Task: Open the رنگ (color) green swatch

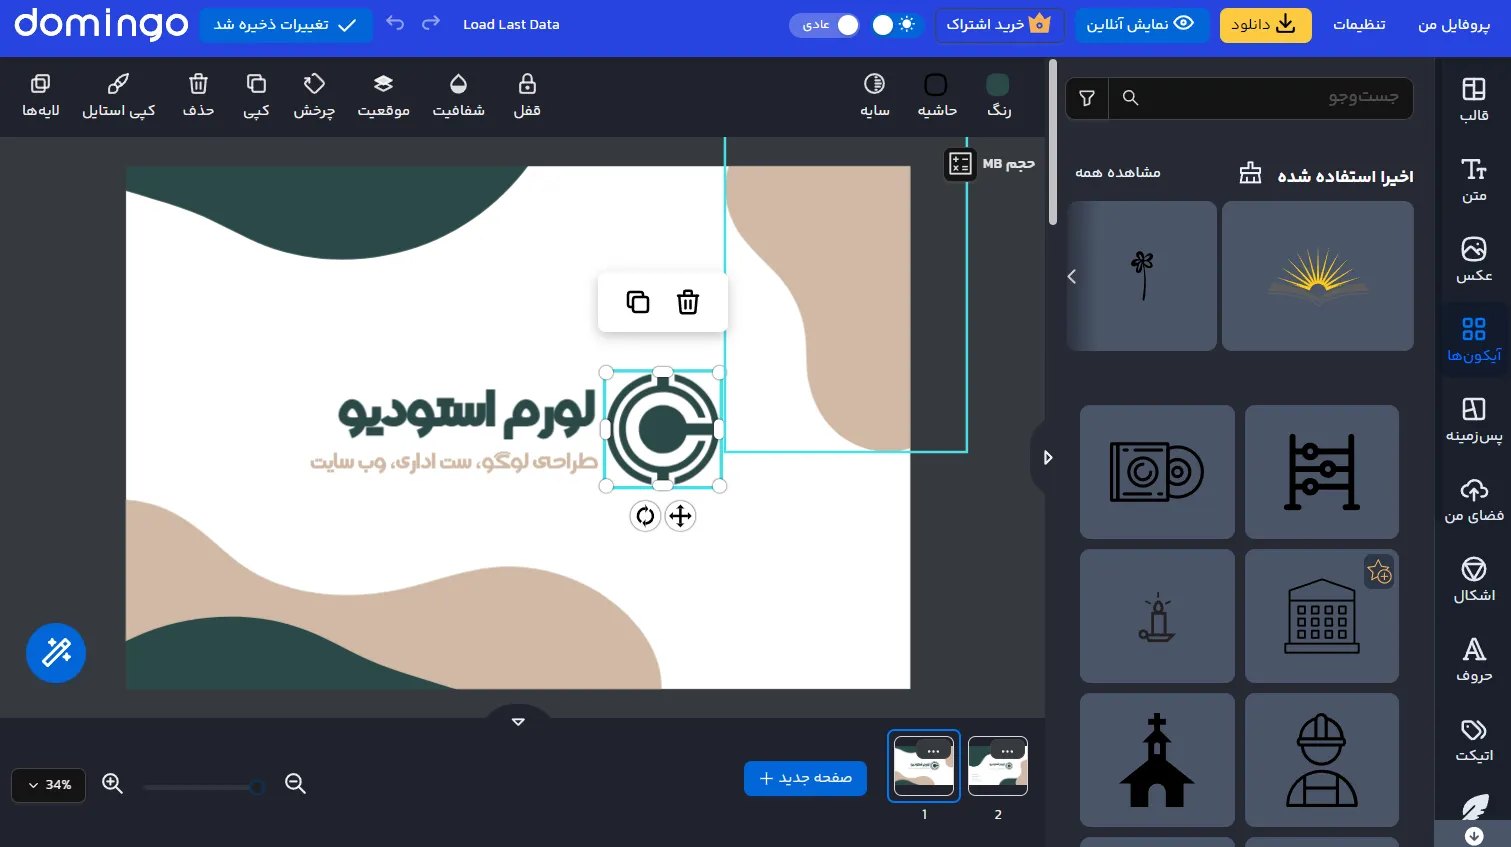Action: [998, 85]
